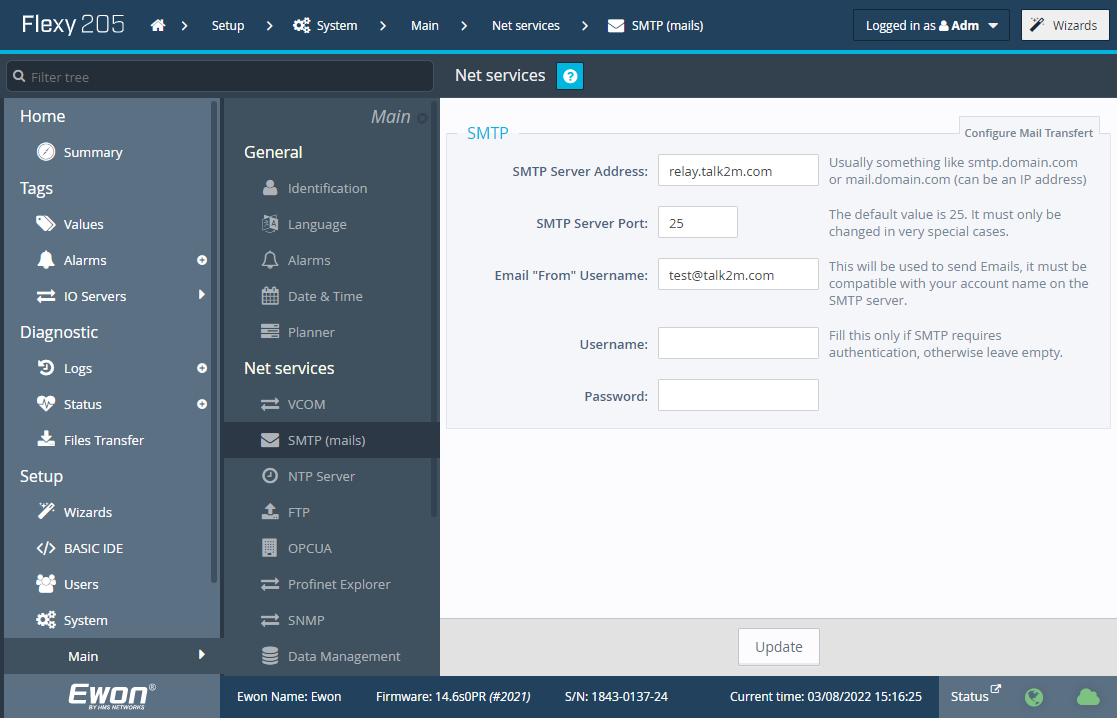The width and height of the screenshot is (1117, 718).
Task: Click the Logs history icon
Action: (x=46, y=368)
